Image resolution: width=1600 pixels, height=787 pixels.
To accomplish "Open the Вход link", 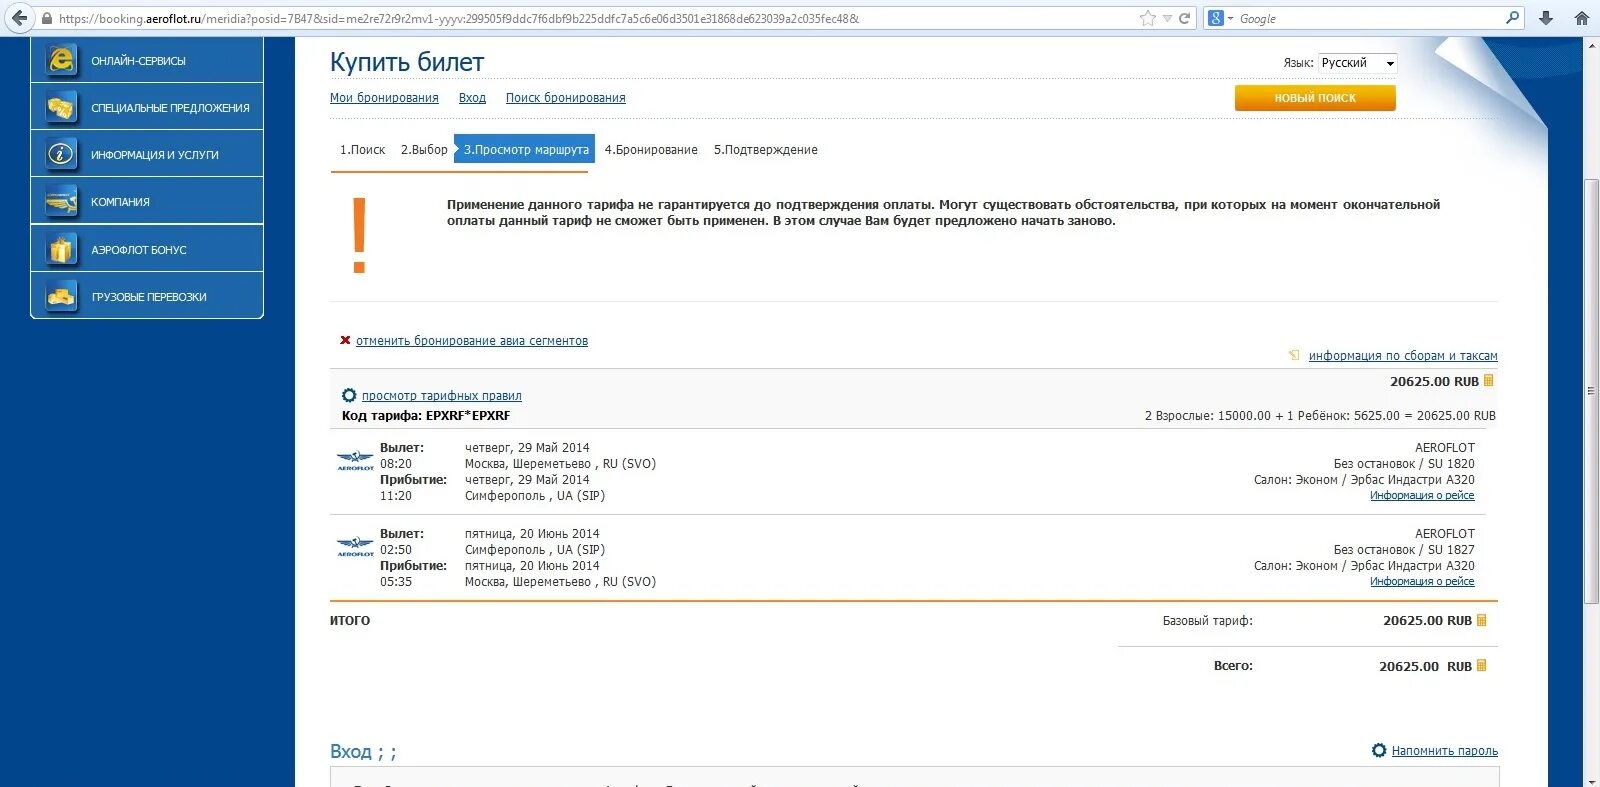I will click(472, 98).
